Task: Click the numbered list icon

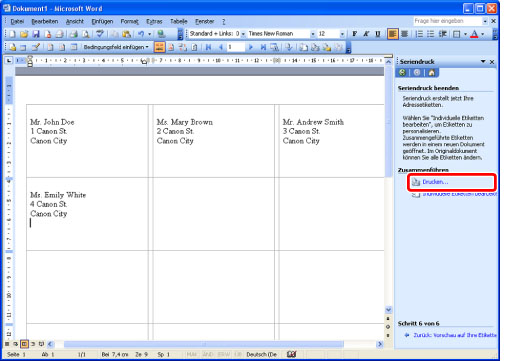Action: pyautogui.click(x=419, y=34)
